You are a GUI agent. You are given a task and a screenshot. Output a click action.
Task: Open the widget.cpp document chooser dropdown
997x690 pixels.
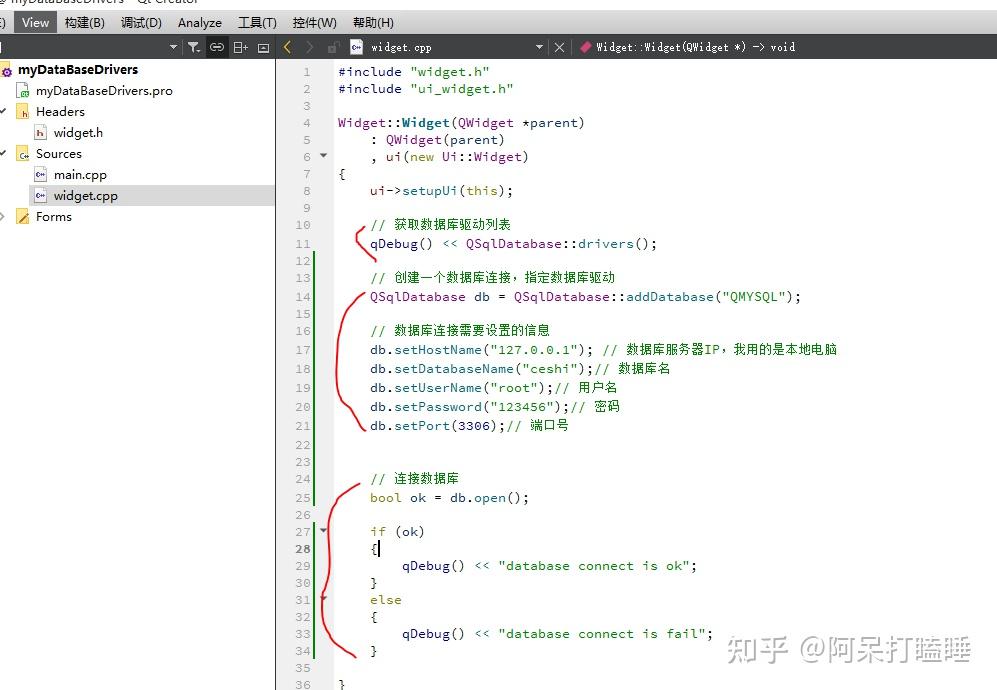click(538, 46)
